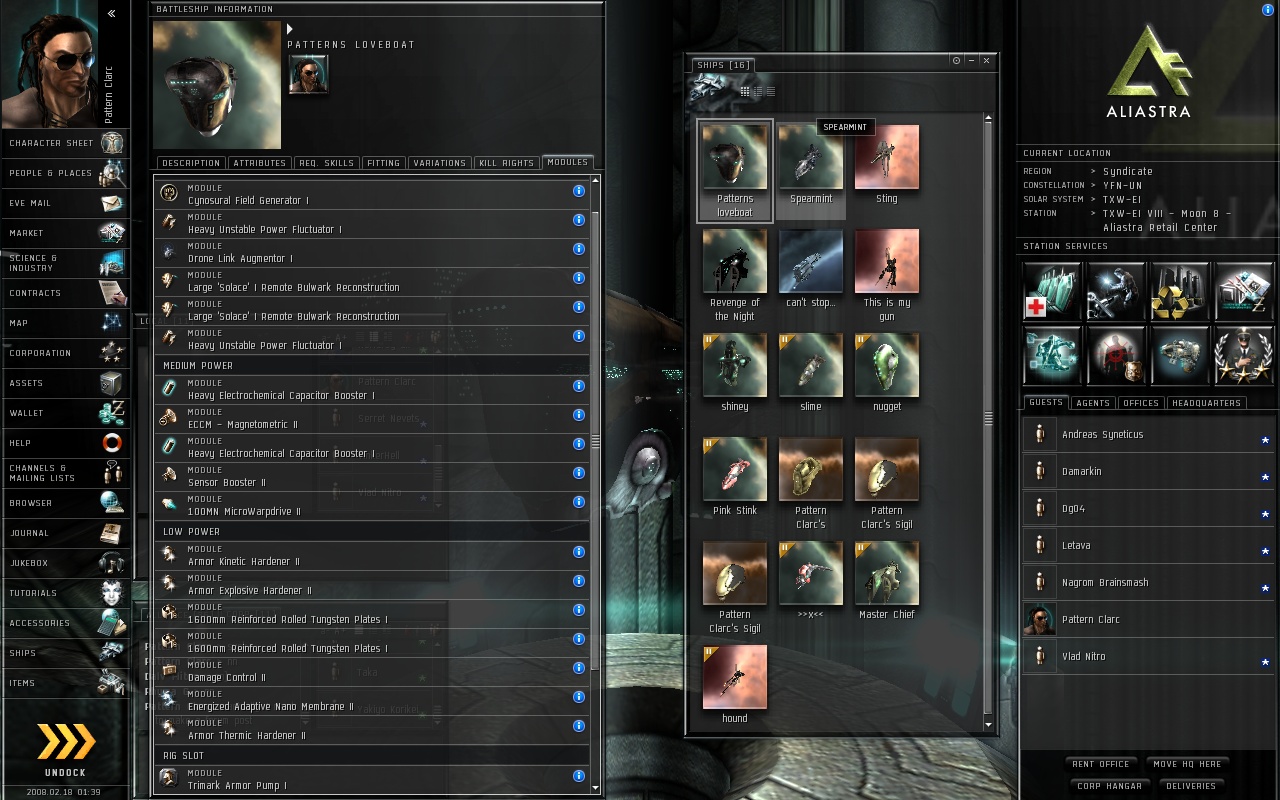
Task: Open the bounty office target-and-badge service
Action: [x=1116, y=355]
